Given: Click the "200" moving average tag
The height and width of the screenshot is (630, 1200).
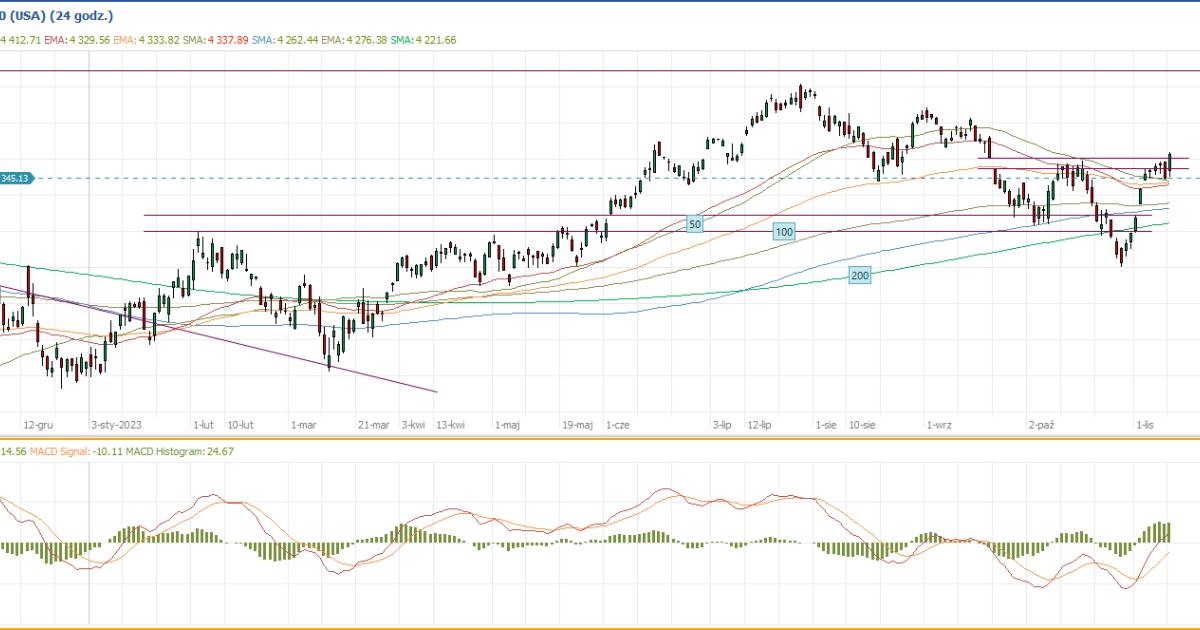Looking at the screenshot, I should pyautogui.click(x=859, y=275).
